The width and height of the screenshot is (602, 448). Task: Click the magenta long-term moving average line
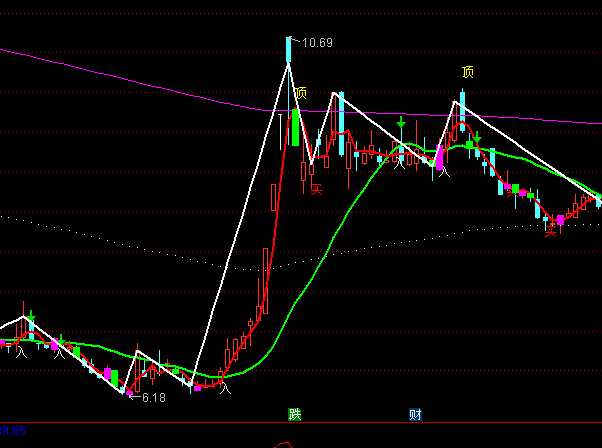[x=150, y=78]
